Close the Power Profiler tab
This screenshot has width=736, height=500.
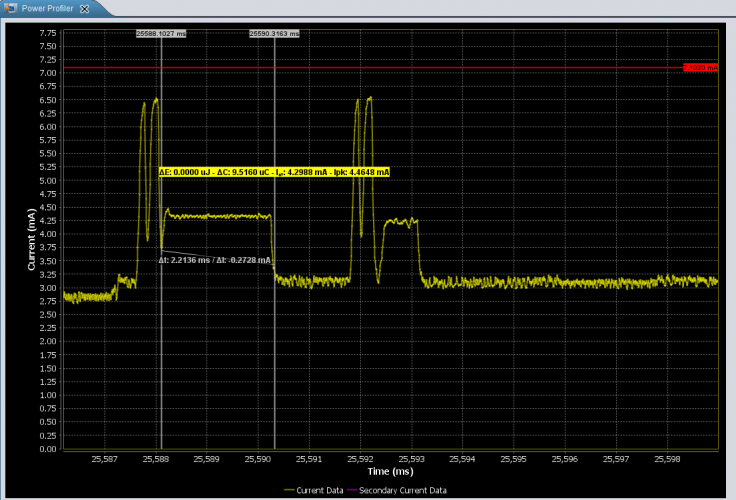click(84, 7)
